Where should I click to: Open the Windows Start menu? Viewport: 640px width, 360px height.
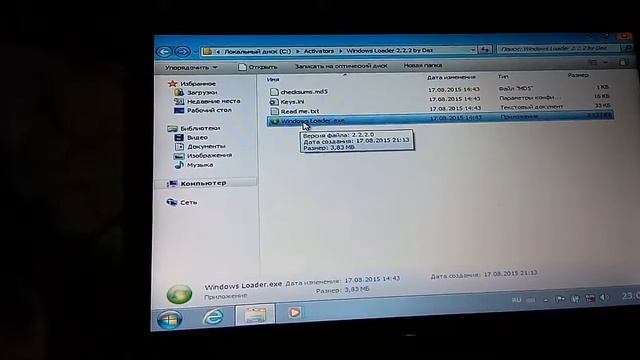point(169,319)
